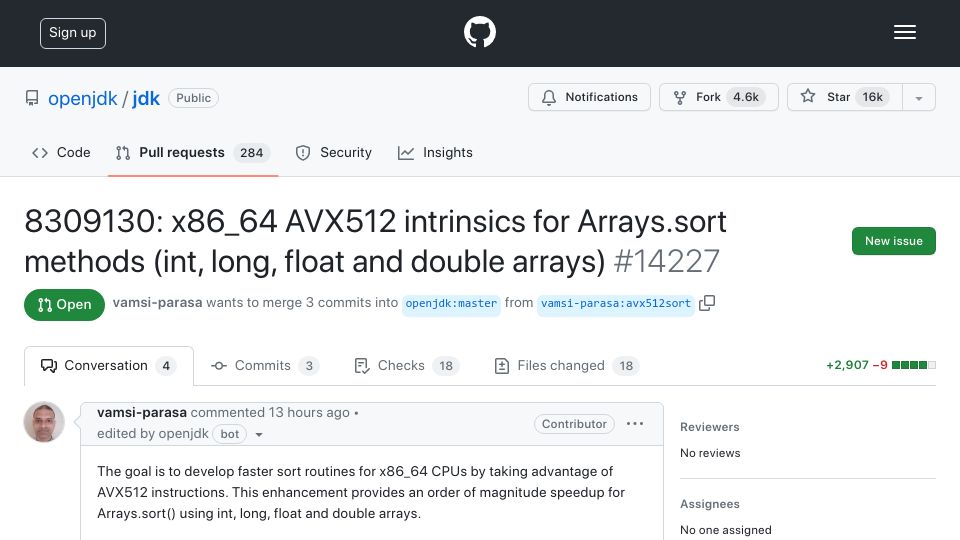Click the Notifications bell button

tap(589, 97)
